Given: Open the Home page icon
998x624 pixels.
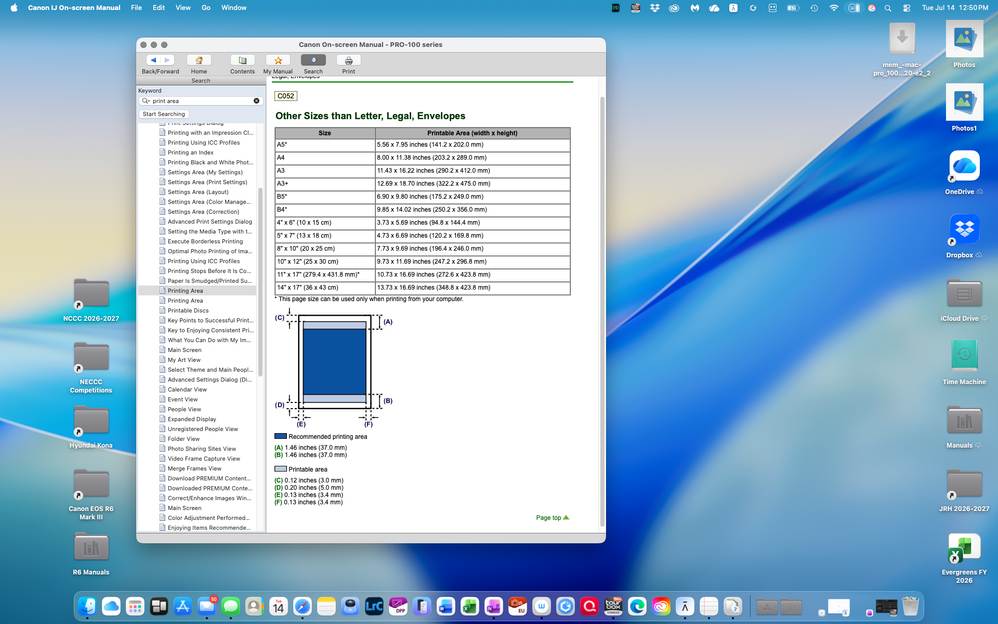Looking at the screenshot, I should [199, 60].
